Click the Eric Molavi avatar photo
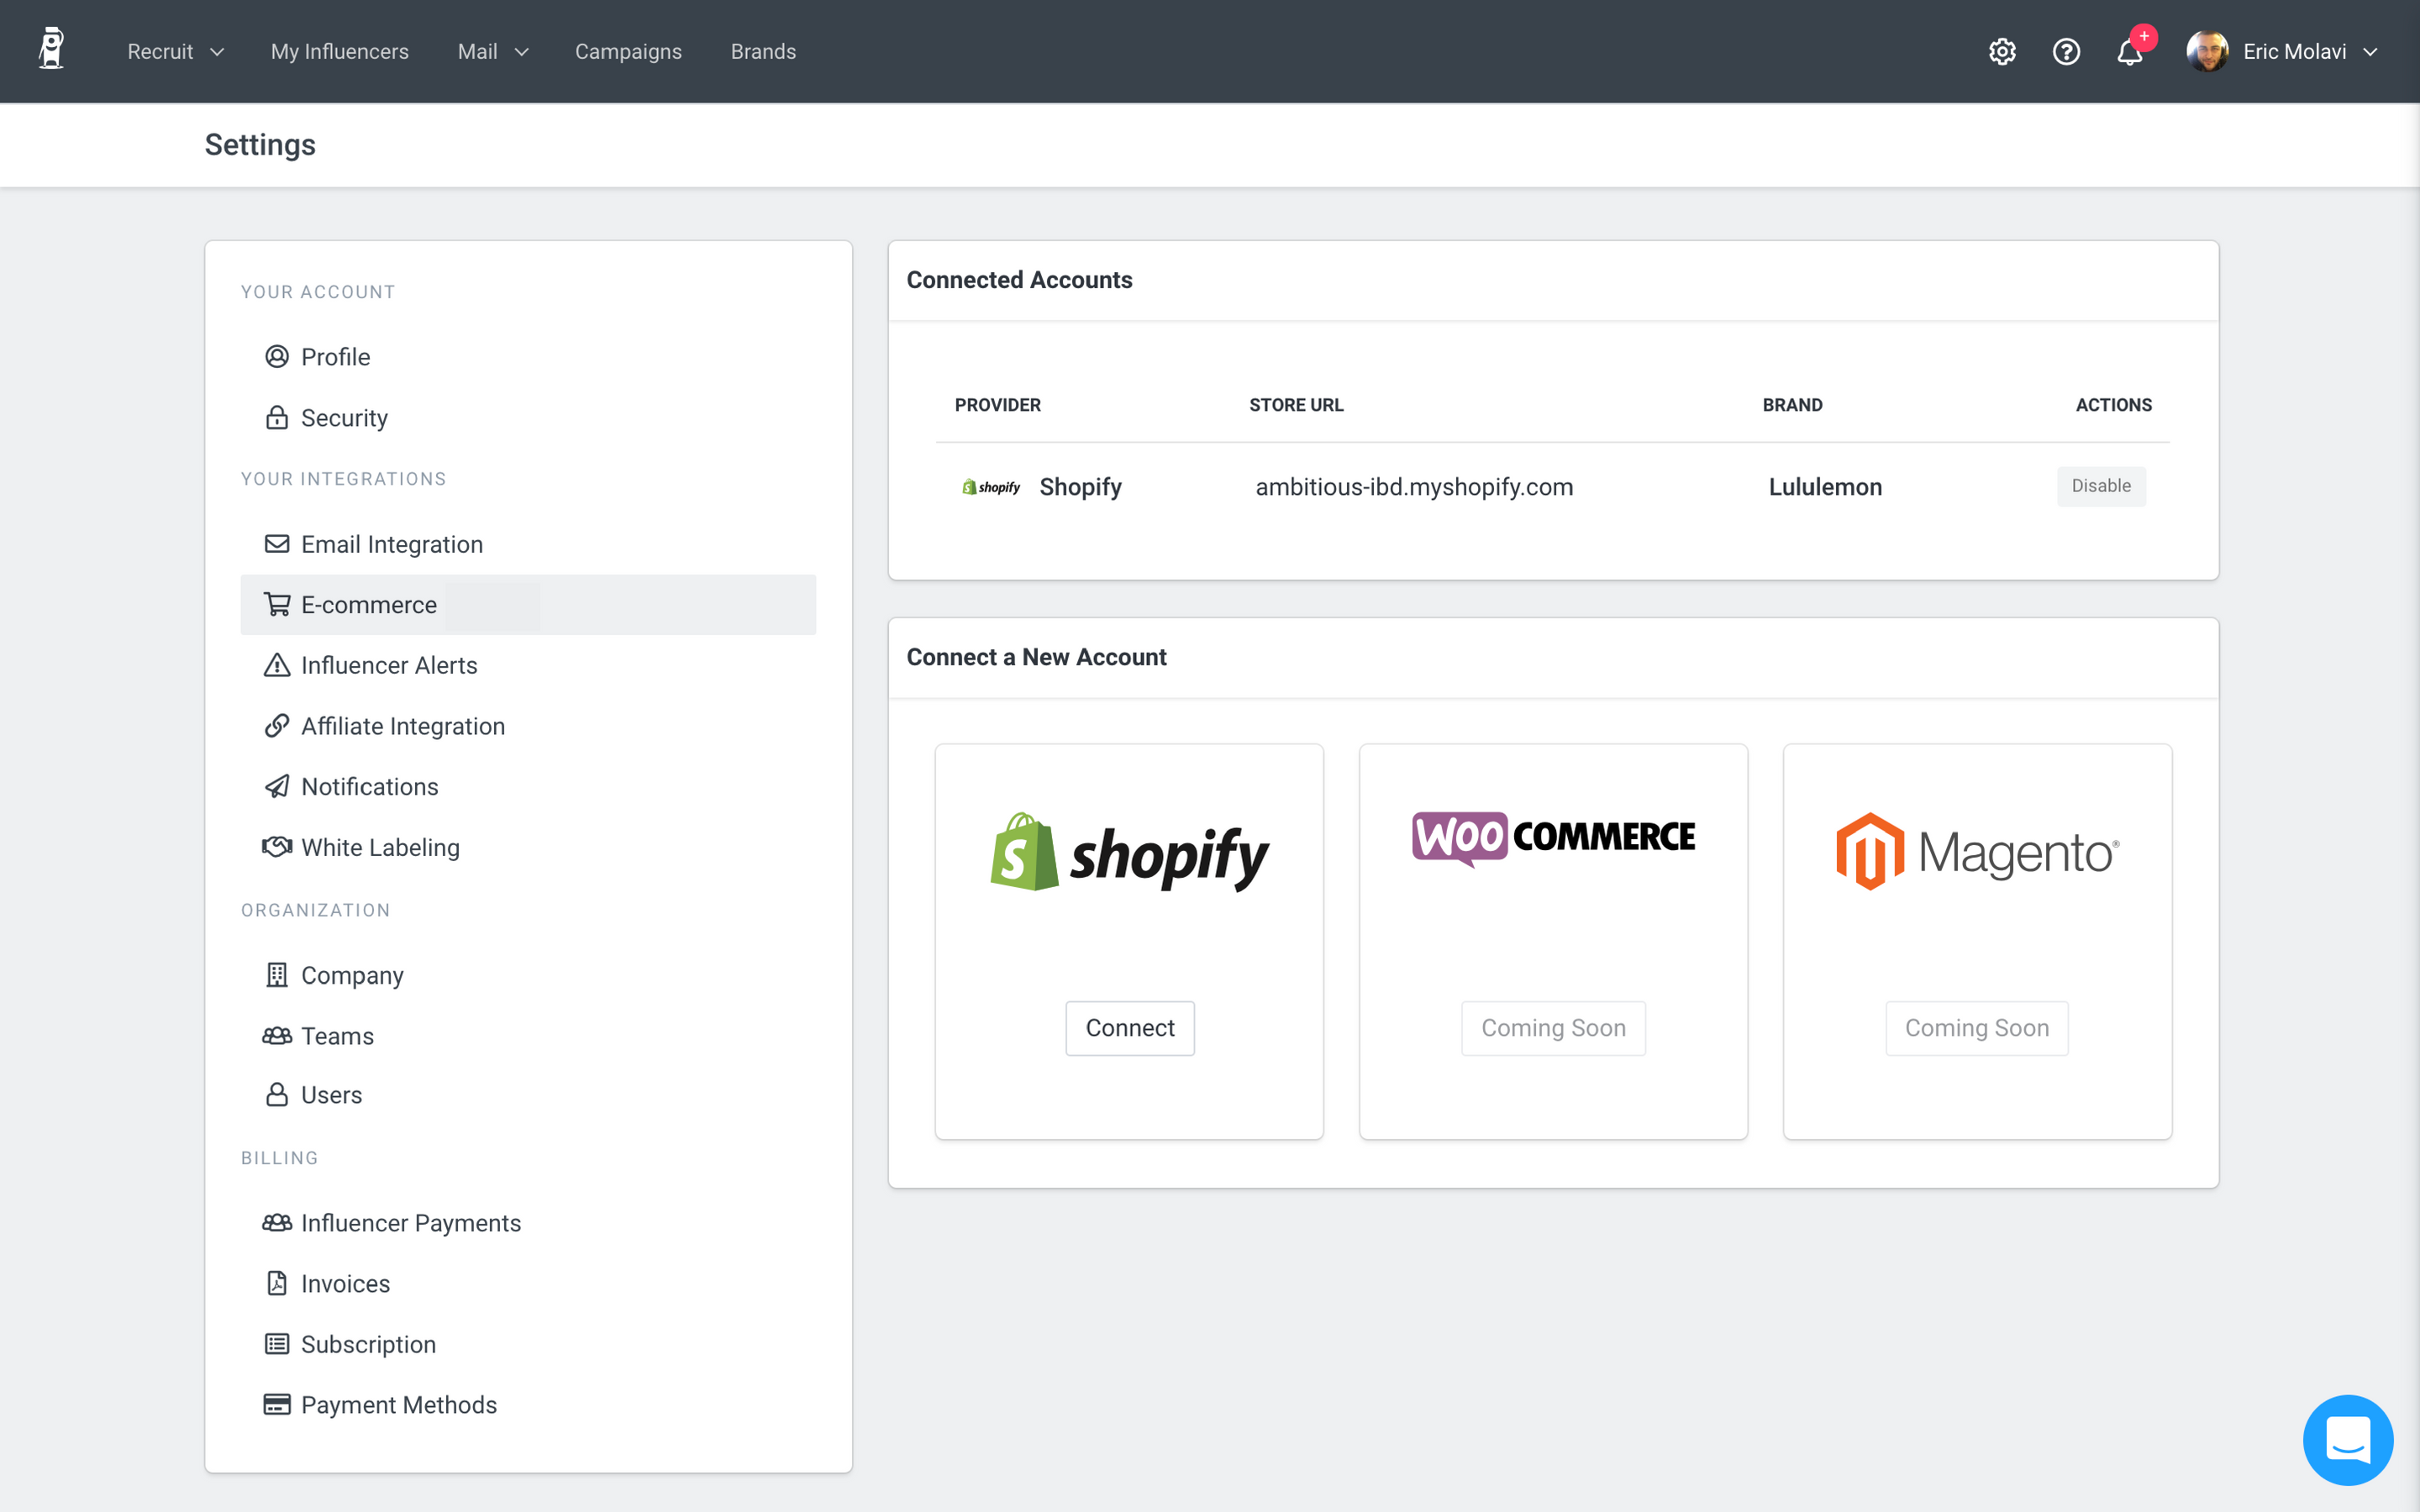The image size is (2420, 1512). [2207, 52]
